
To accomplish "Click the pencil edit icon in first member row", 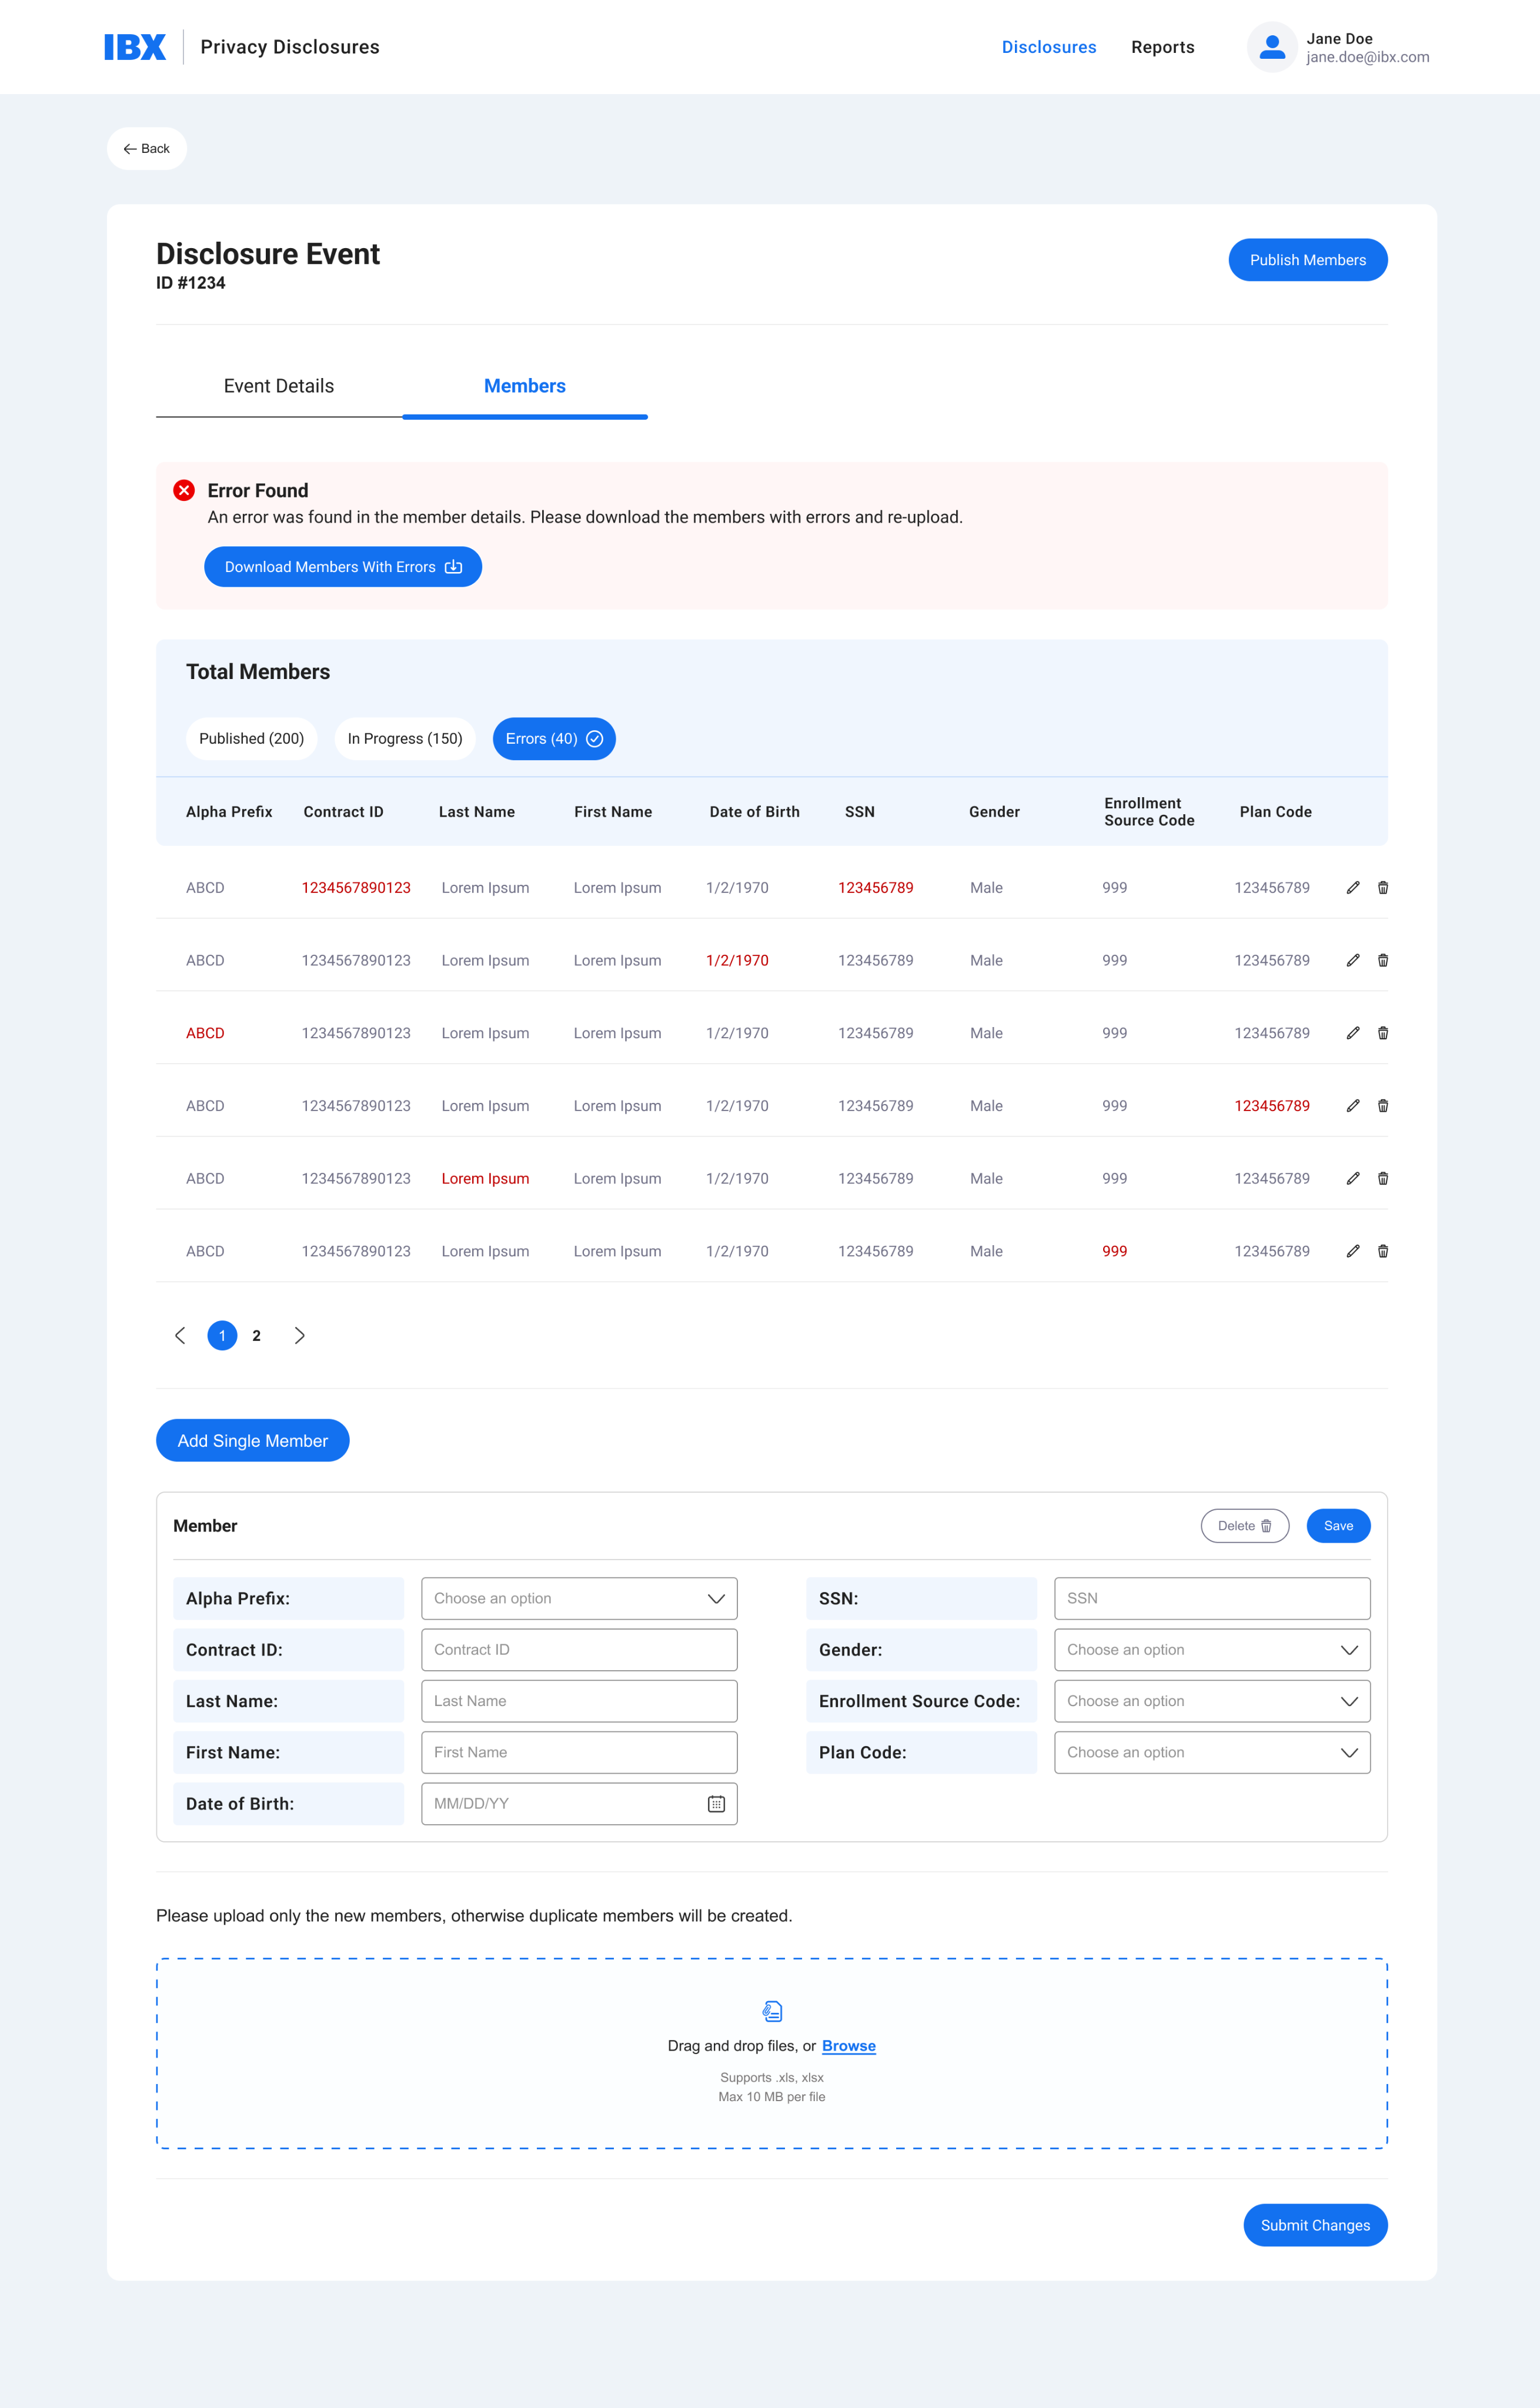I will coord(1352,887).
